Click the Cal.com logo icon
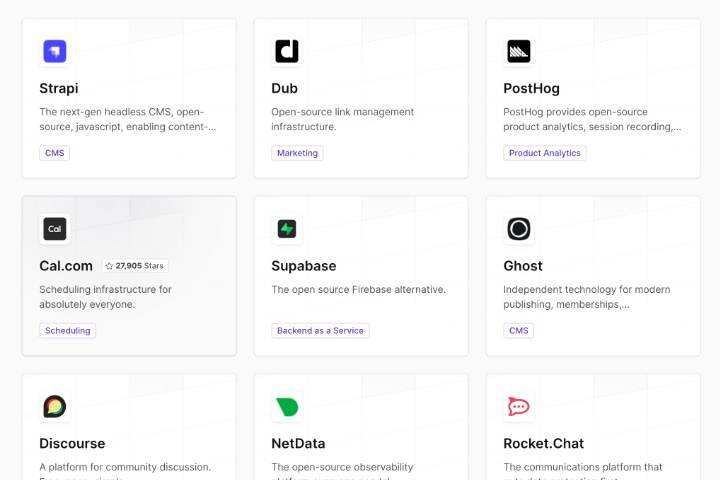 [x=54, y=229]
